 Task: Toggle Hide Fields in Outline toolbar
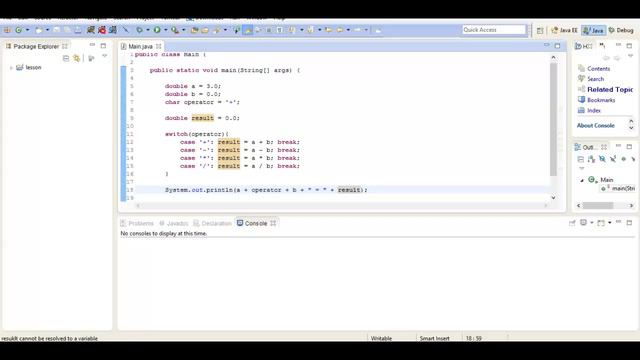[602, 159]
